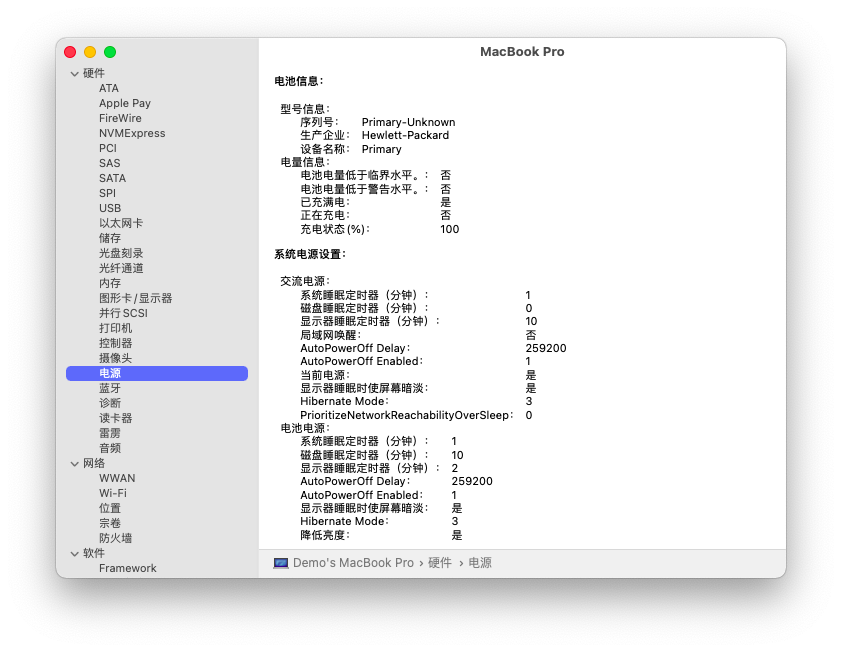Select 控制器 in the sidebar
842x652 pixels.
point(115,343)
